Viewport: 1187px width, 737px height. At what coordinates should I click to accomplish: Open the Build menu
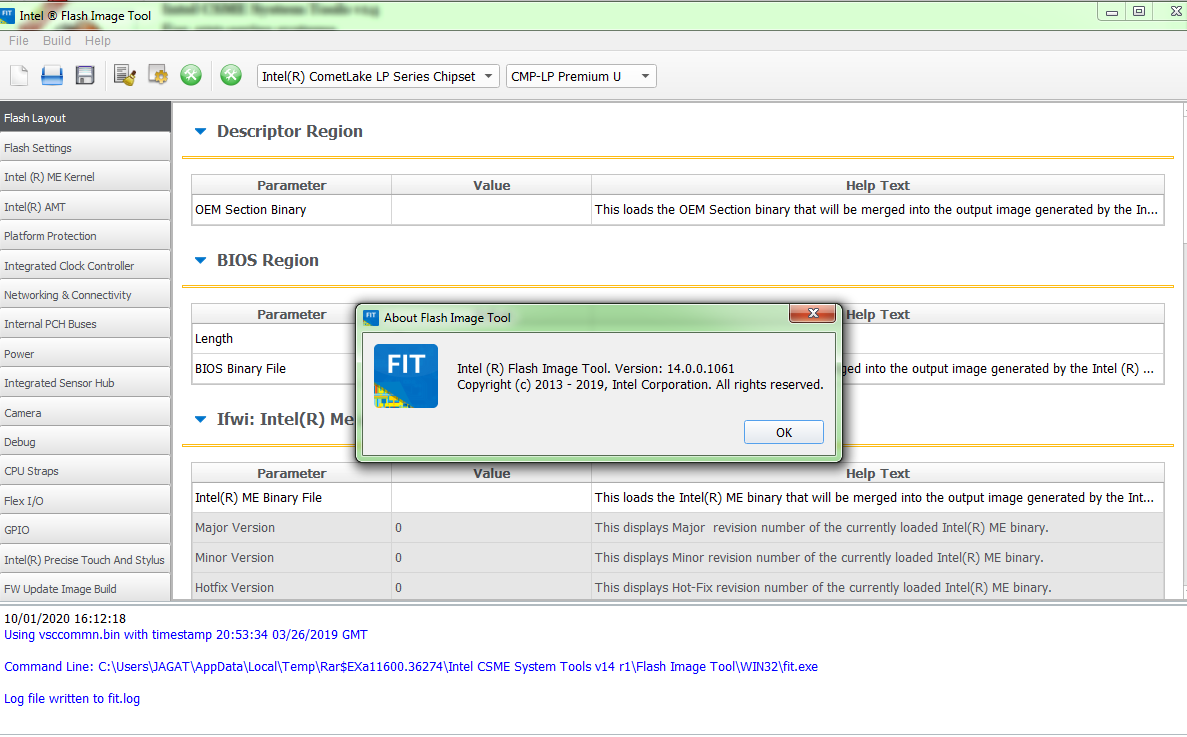57,41
